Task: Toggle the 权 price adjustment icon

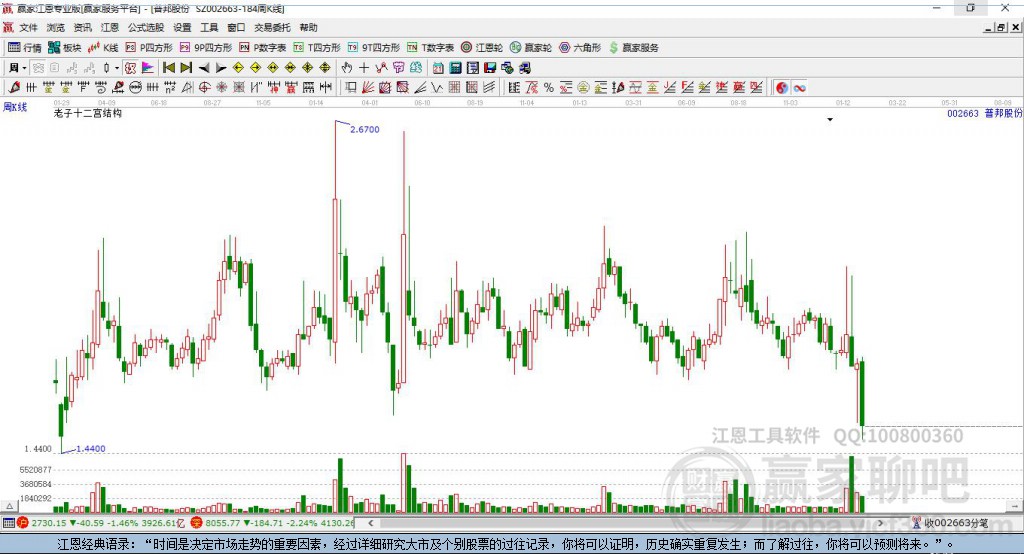Action: [131, 68]
